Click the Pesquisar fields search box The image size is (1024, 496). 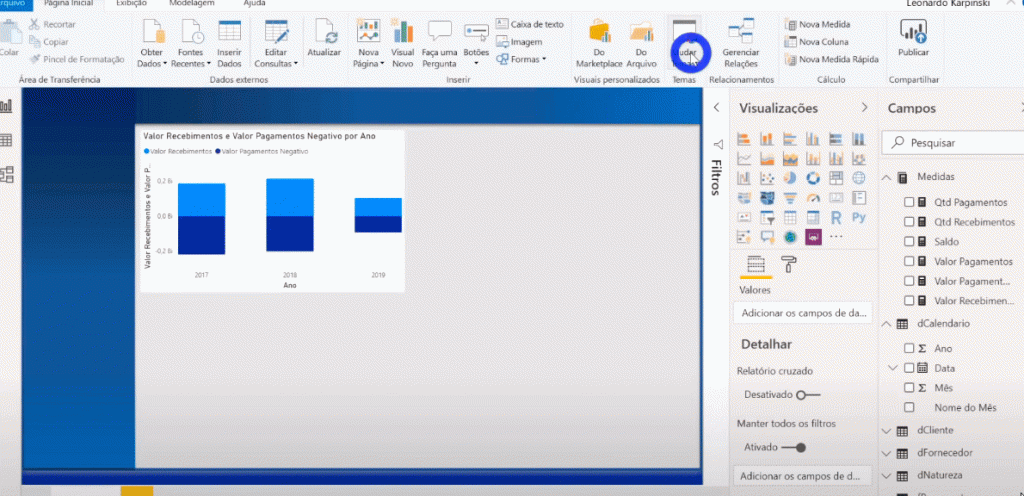[x=953, y=142]
